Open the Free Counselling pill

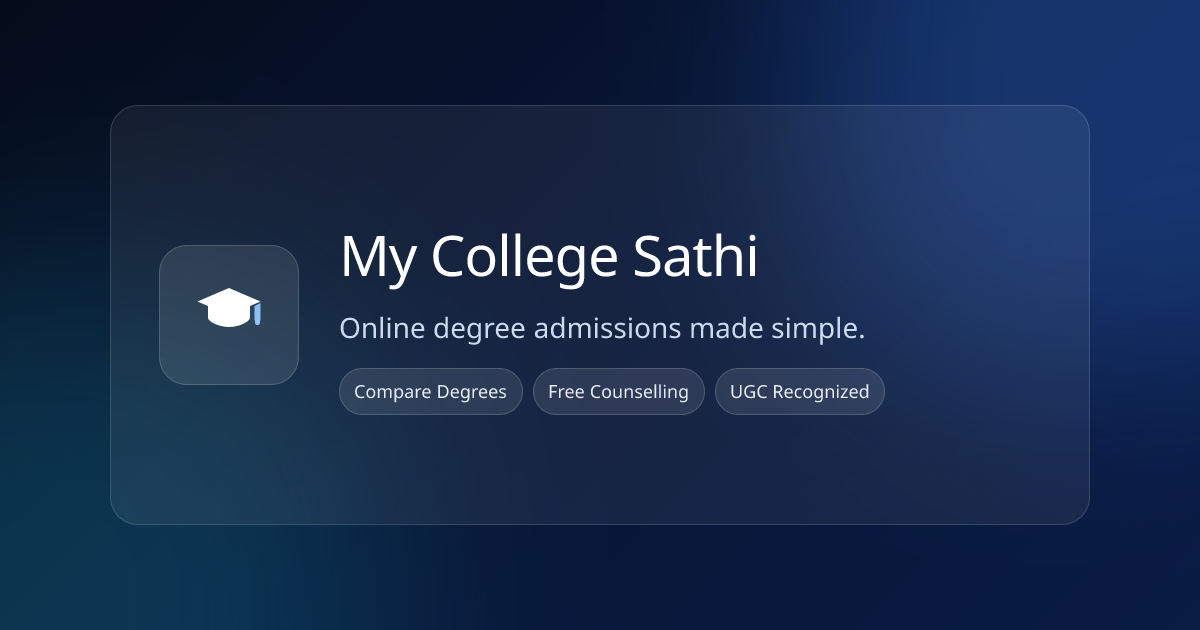pyautogui.click(x=618, y=392)
